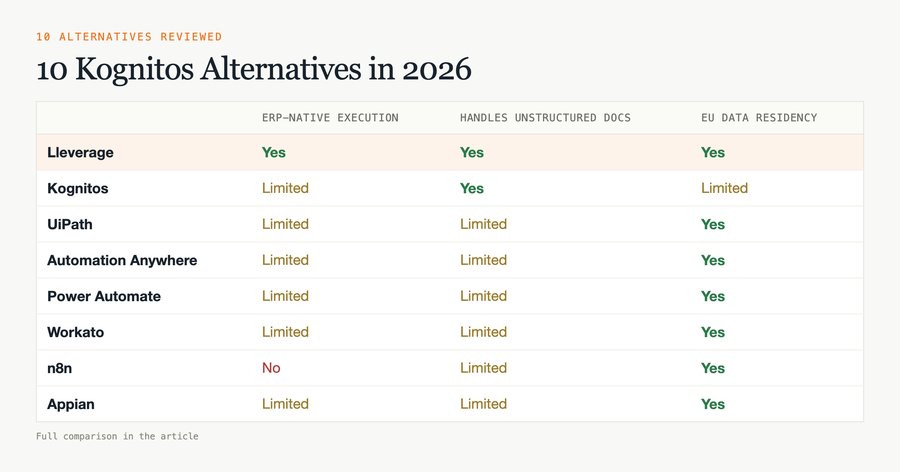Click Kognitos EU Data Residency Limited value
The height and width of the screenshot is (472, 900).
(724, 188)
